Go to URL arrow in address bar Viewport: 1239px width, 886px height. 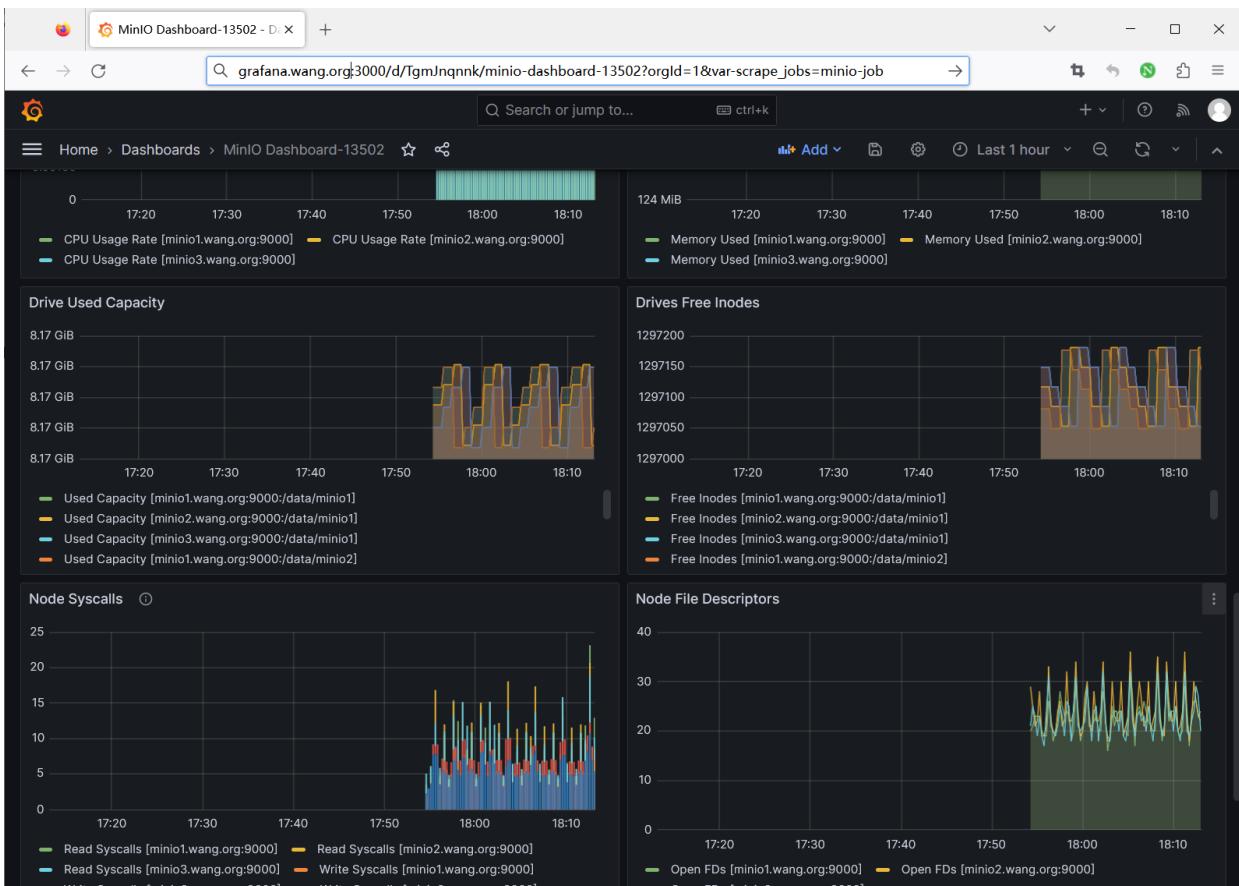click(x=954, y=70)
